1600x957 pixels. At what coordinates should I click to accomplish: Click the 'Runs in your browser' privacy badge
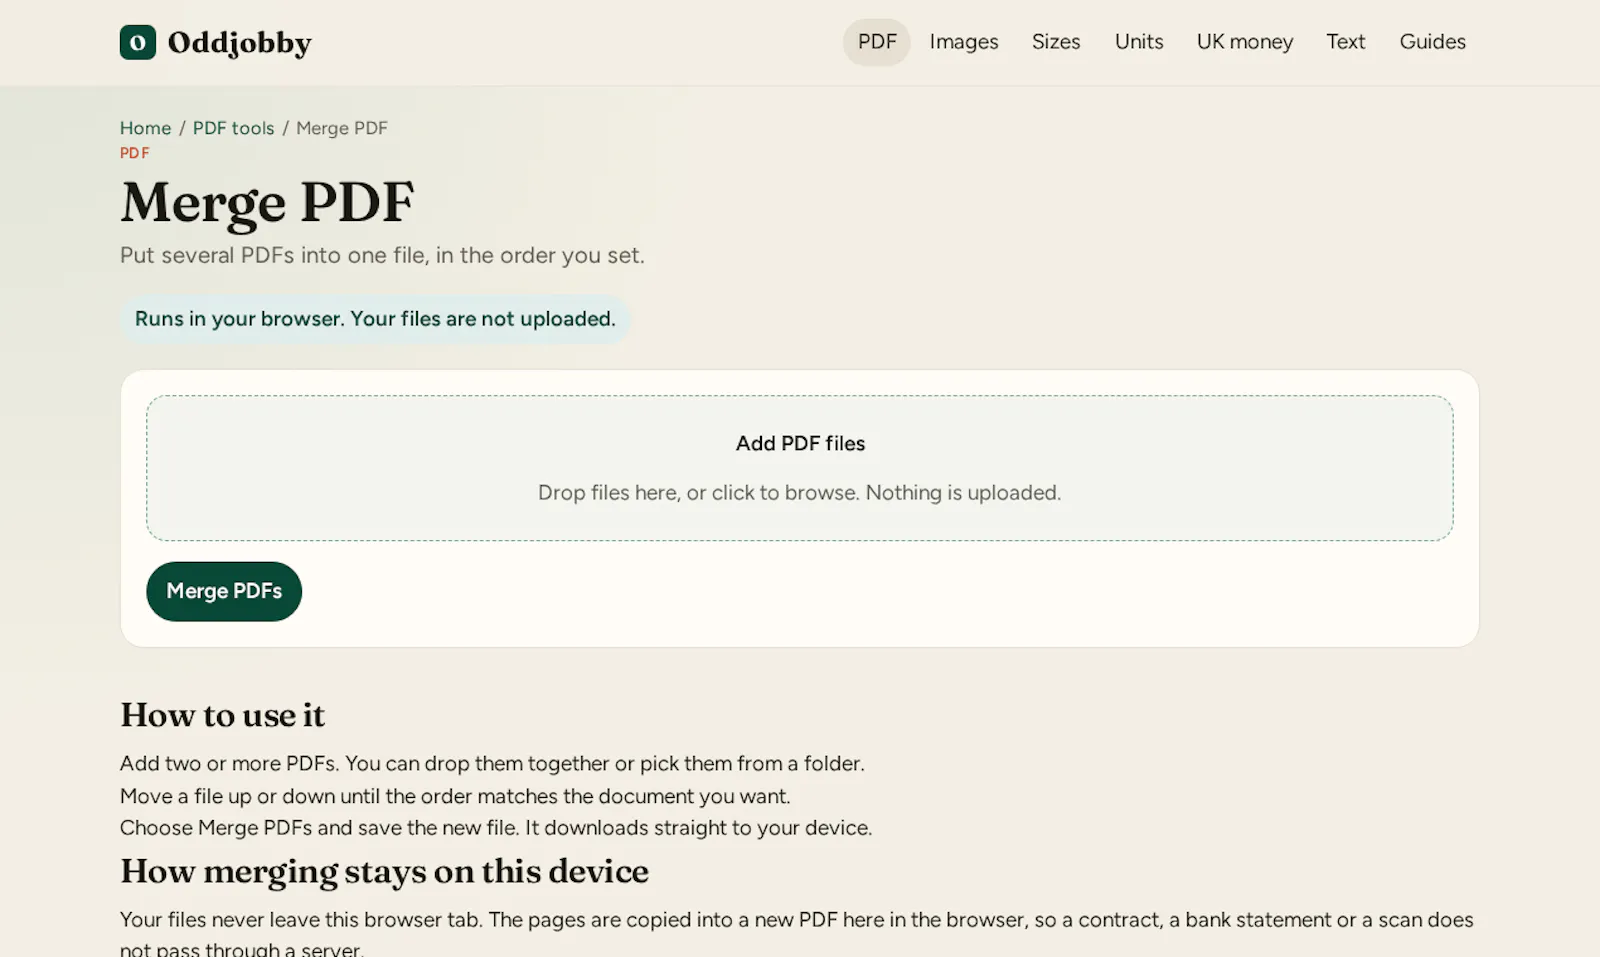pos(375,319)
